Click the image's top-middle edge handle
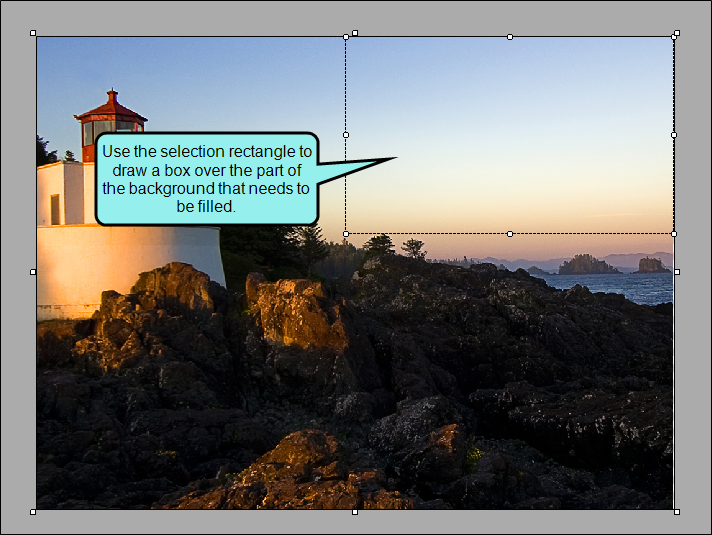Viewport: 712px width, 535px height. coord(355,33)
